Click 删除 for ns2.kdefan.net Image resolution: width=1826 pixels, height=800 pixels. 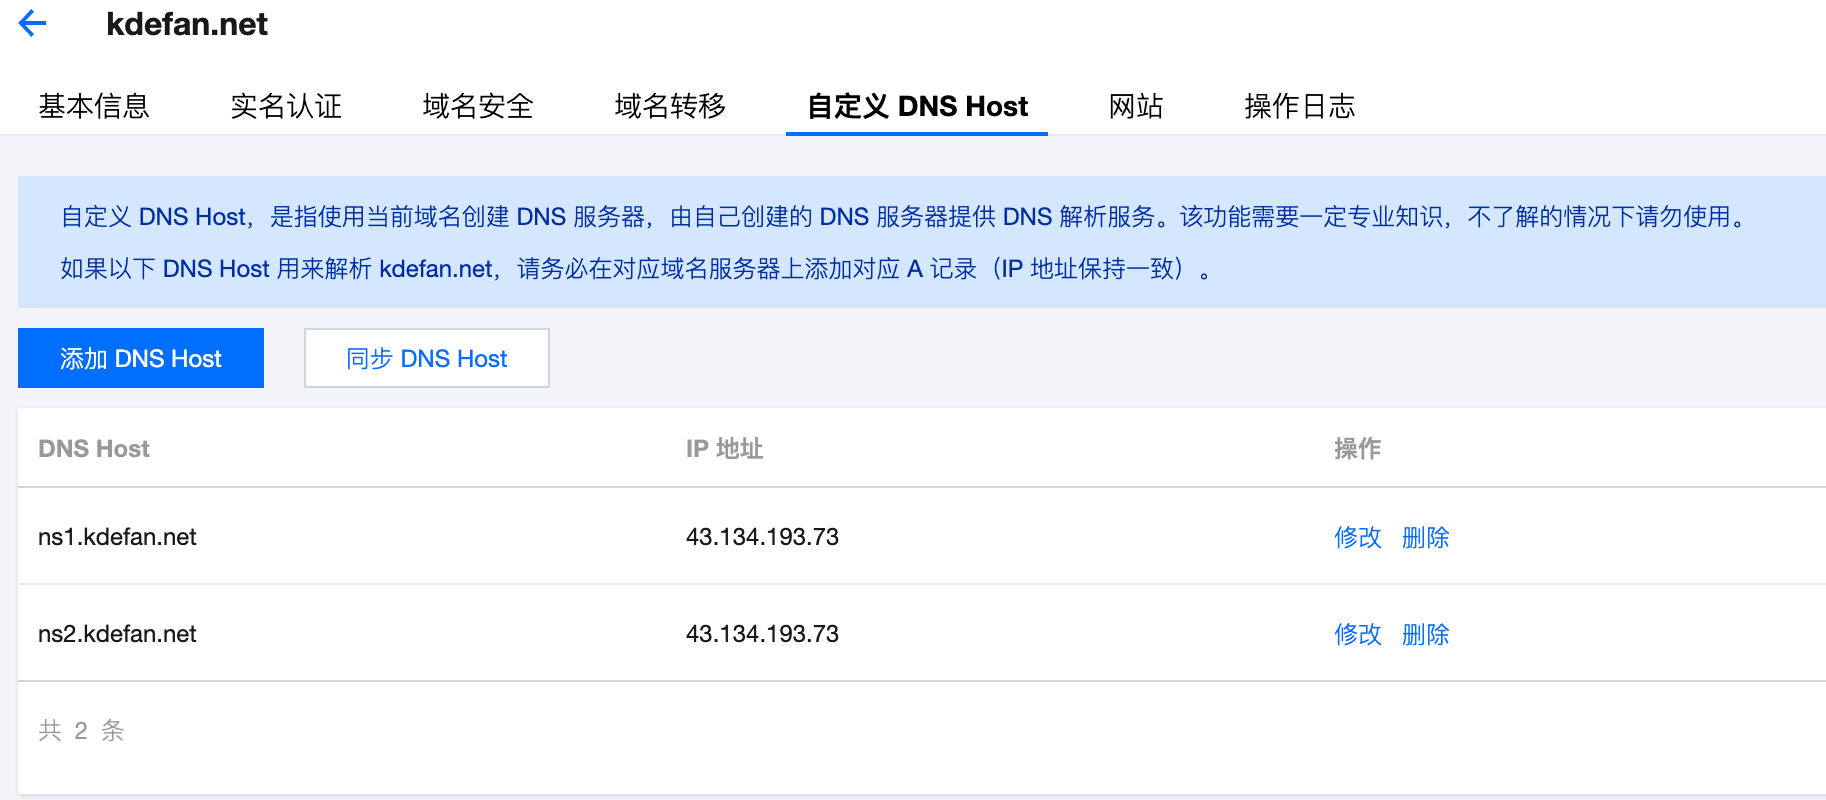(1426, 634)
